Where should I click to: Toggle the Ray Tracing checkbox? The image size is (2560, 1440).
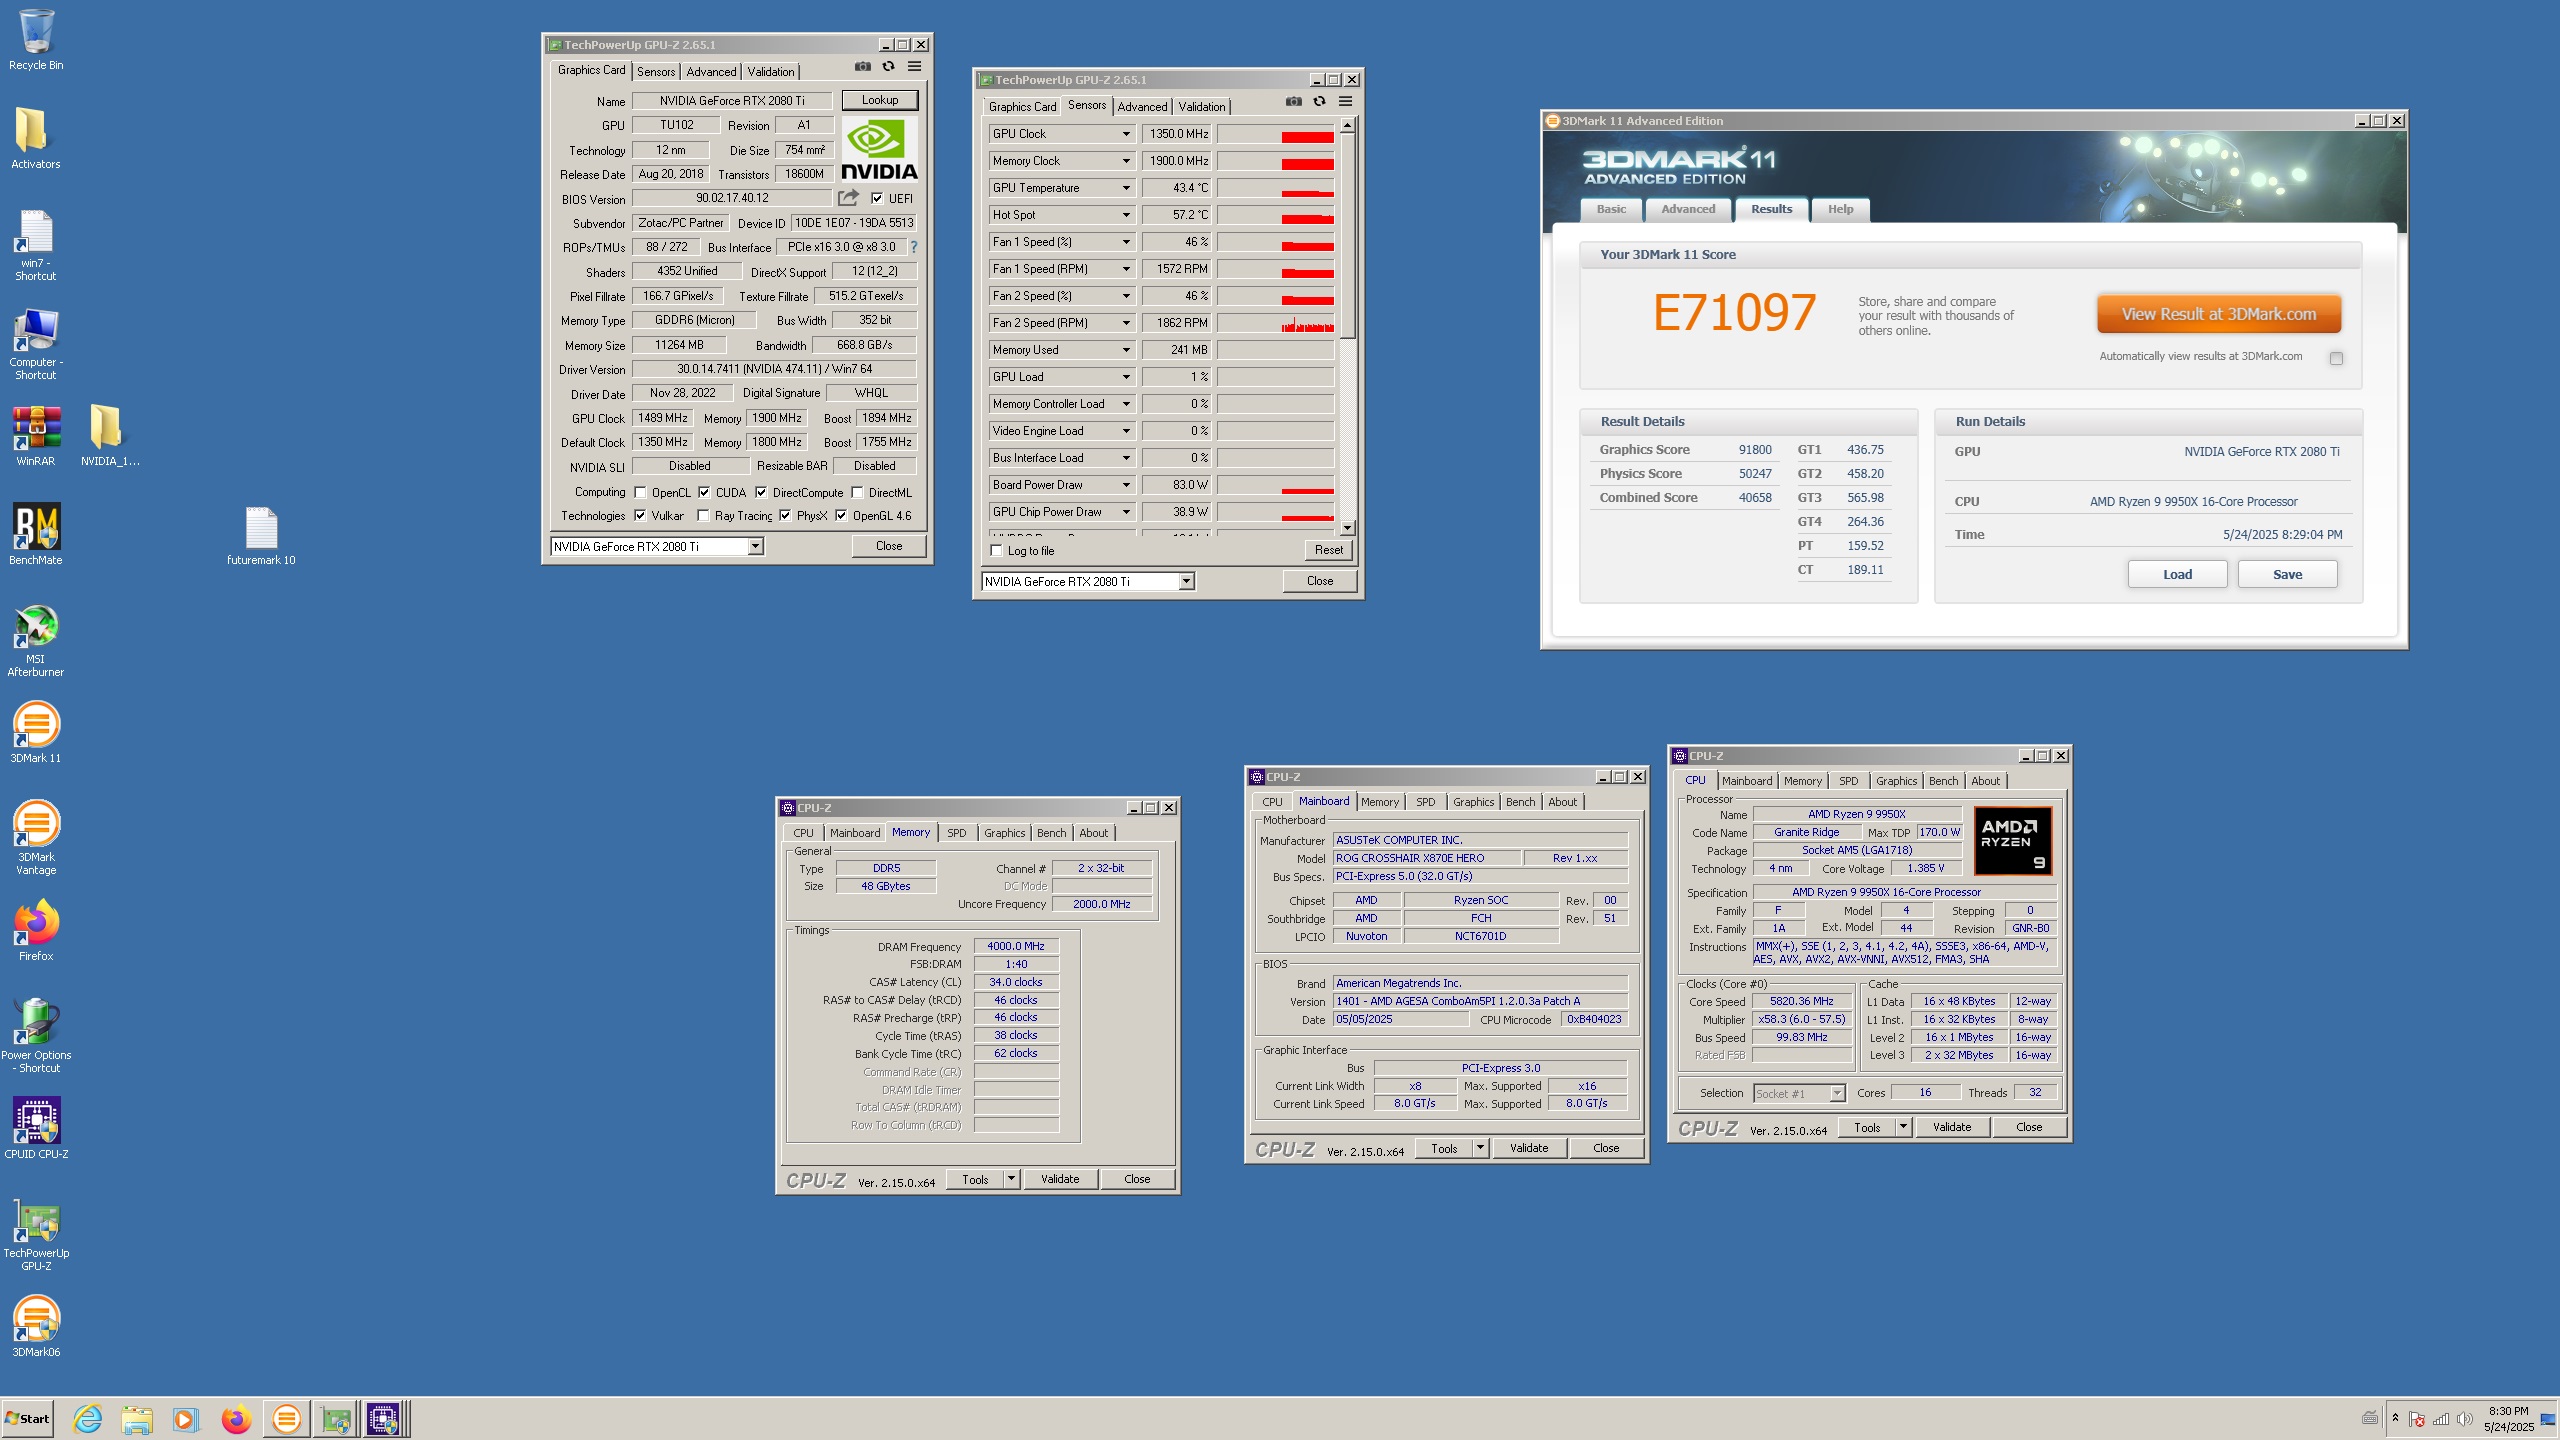(x=703, y=516)
